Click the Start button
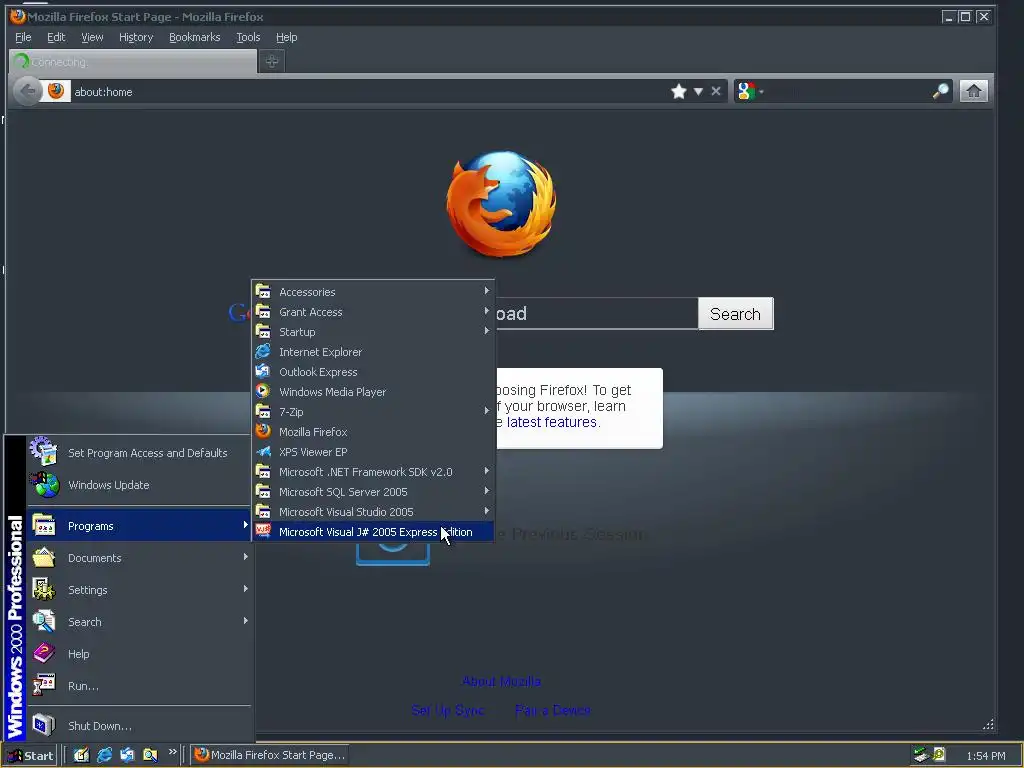The width and height of the screenshot is (1024, 768). tap(30, 755)
